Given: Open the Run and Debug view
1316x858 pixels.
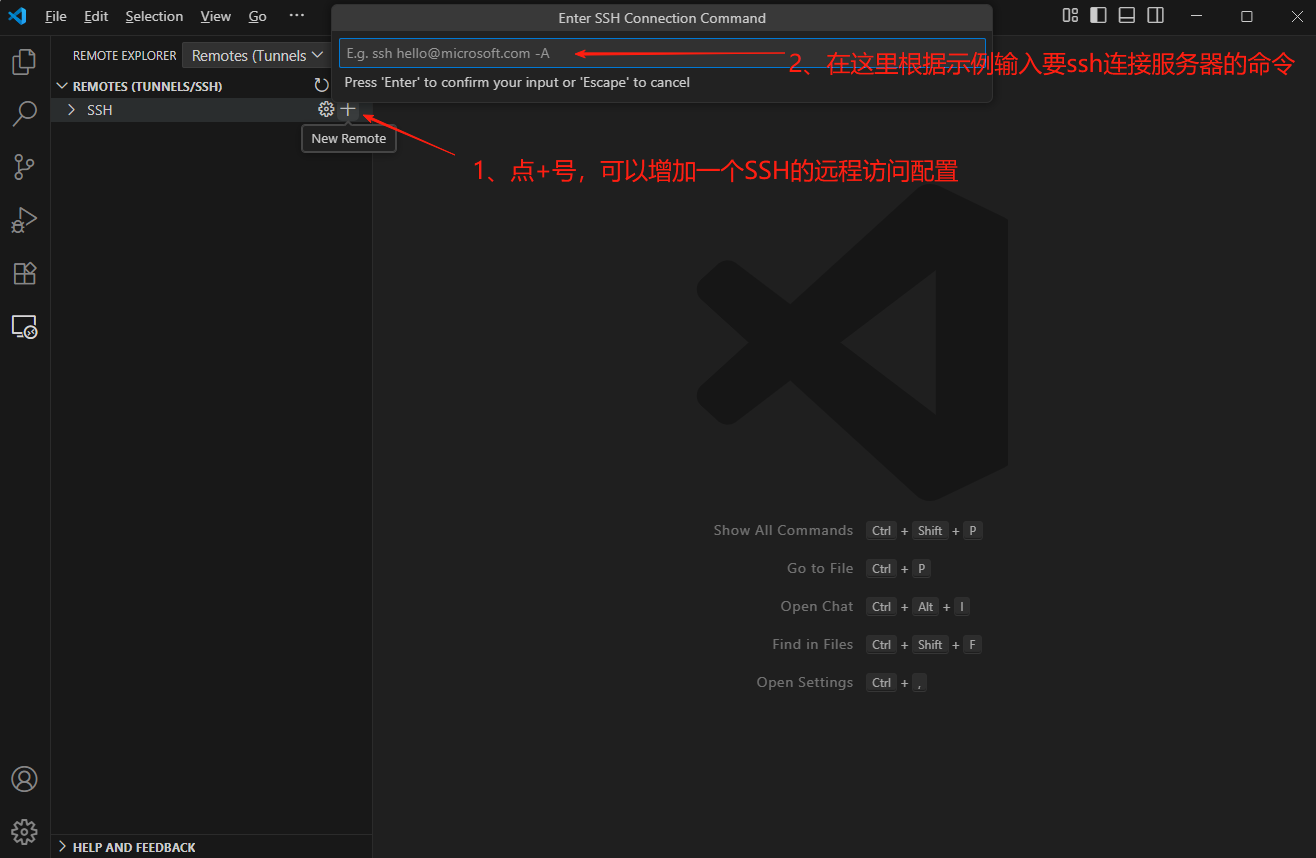Looking at the screenshot, I should point(24,220).
